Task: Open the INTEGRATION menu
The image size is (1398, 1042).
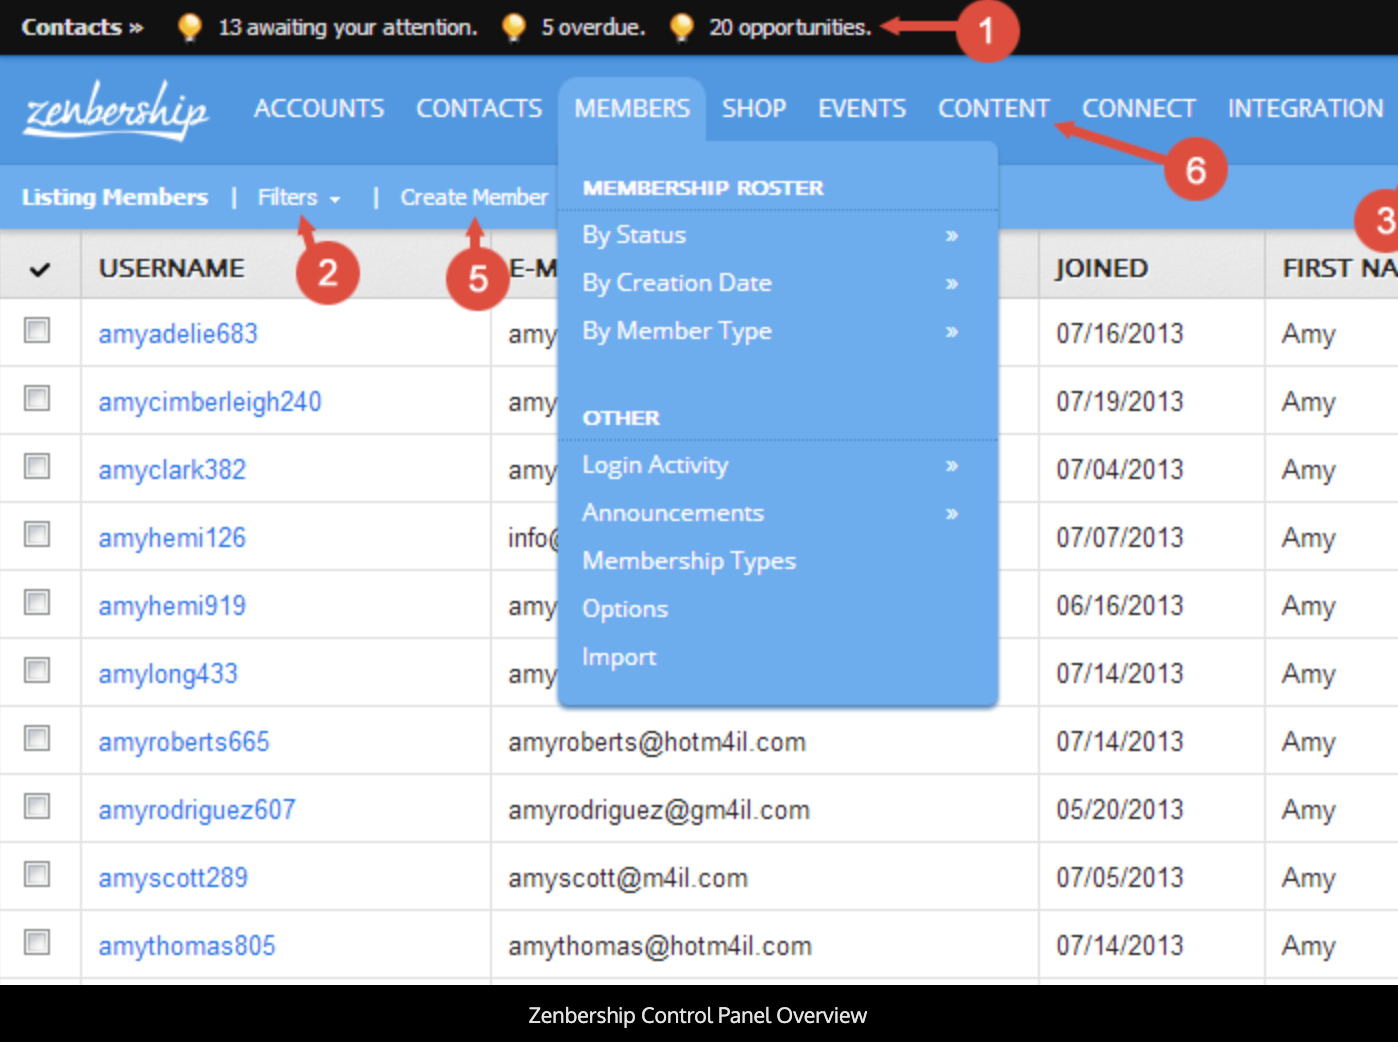Action: click(1305, 108)
